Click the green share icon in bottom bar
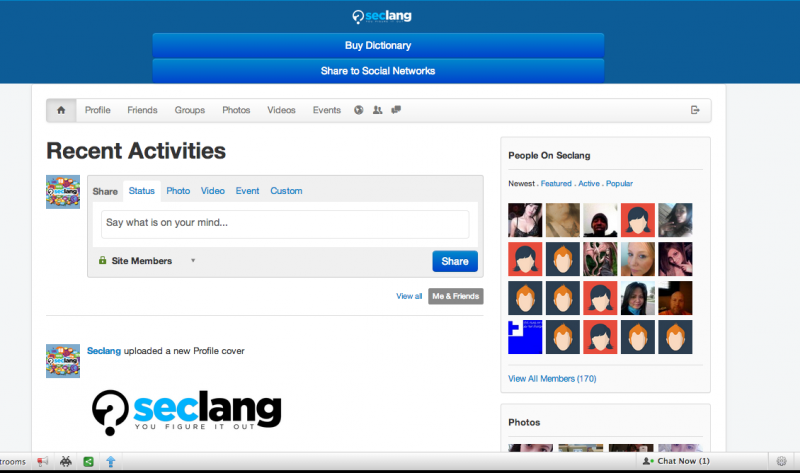The width and height of the screenshot is (800, 473). coord(88,462)
